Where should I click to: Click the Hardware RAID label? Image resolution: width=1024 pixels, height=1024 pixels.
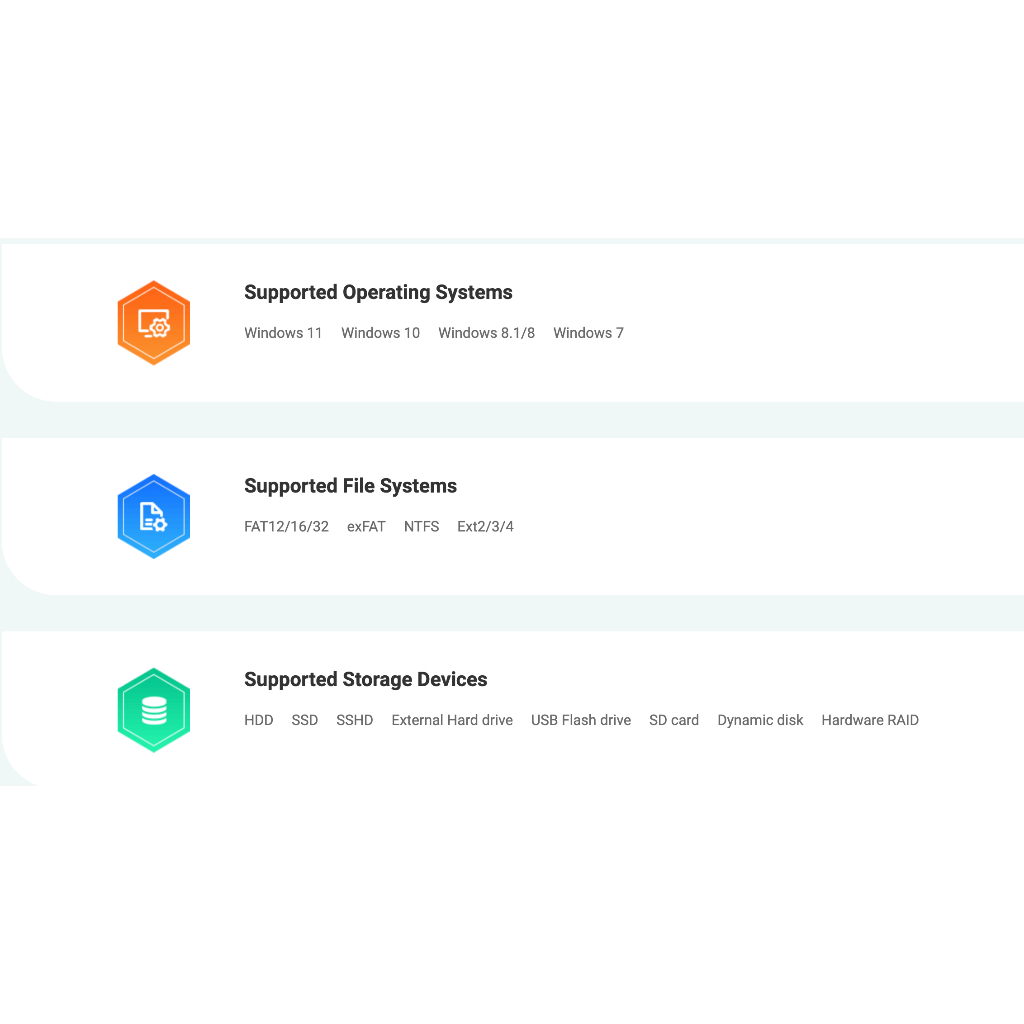pyautogui.click(x=870, y=720)
